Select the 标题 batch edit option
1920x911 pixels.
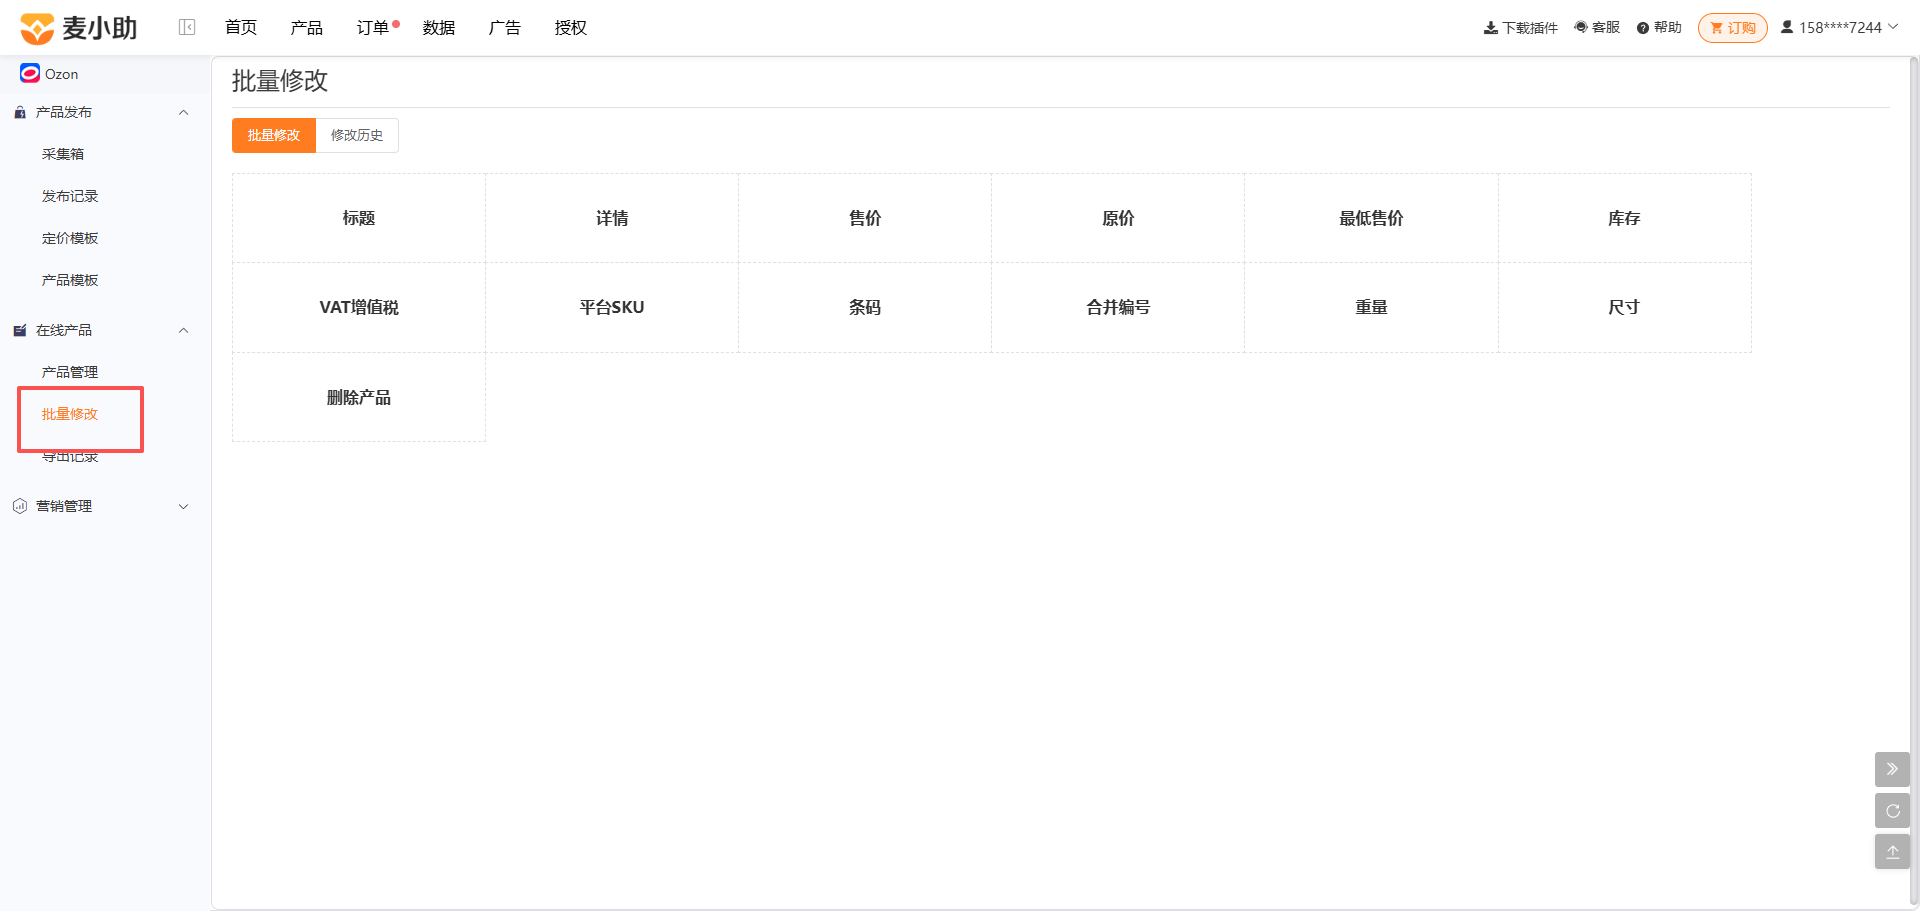[359, 218]
